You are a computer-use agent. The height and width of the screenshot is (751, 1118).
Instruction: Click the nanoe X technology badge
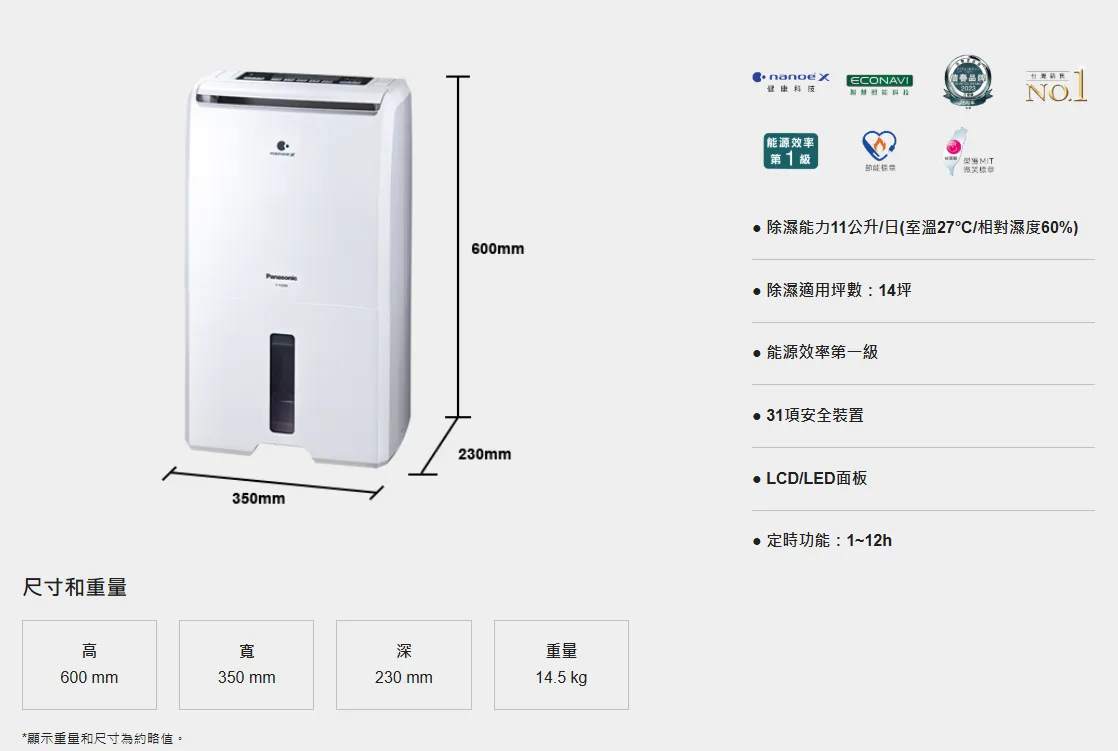pos(791,82)
